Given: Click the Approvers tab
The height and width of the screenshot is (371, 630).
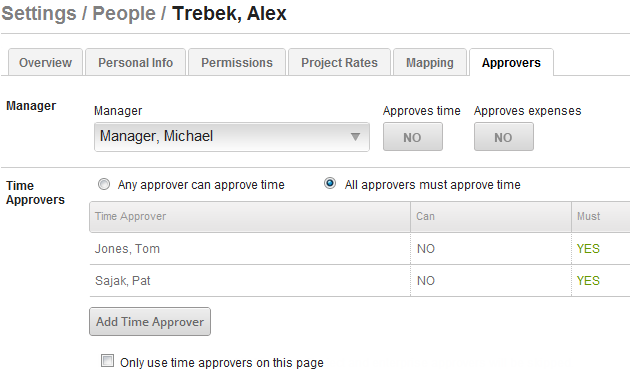Looking at the screenshot, I should pyautogui.click(x=511, y=62).
